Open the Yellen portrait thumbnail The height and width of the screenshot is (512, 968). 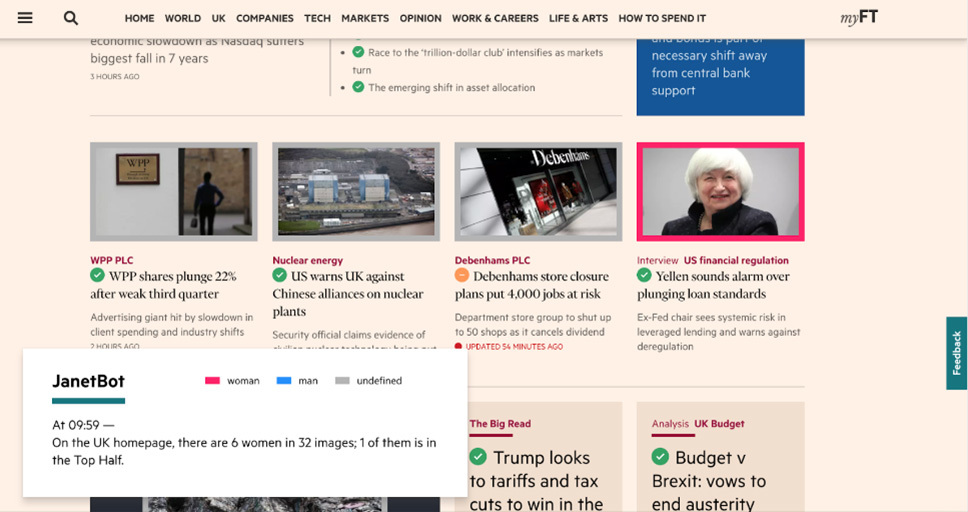coord(720,191)
